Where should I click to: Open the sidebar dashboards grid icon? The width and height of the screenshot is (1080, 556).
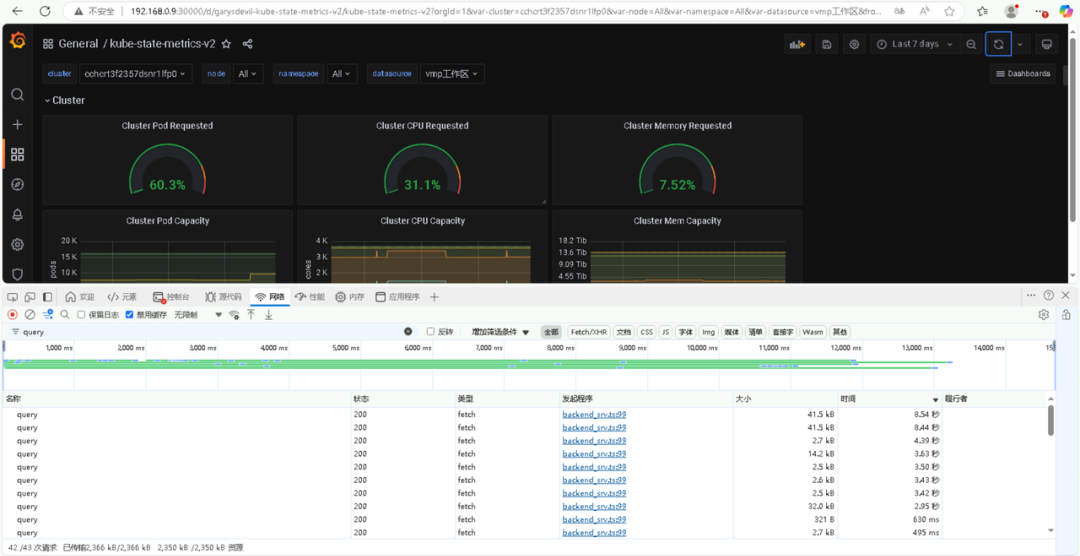[x=18, y=154]
